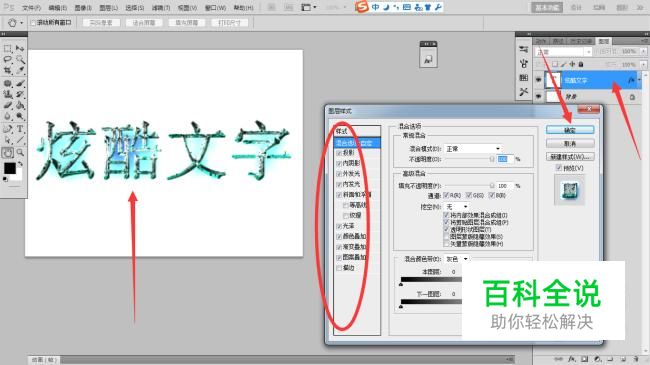Viewport: 650px width, 365px height.
Task: Select the Eraser tool
Action: pos(7,105)
